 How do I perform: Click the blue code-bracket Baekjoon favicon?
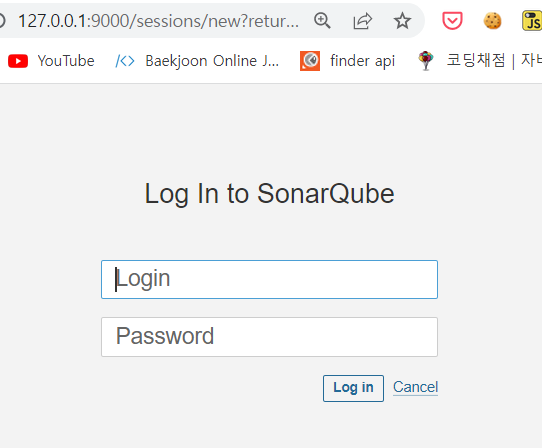point(125,61)
